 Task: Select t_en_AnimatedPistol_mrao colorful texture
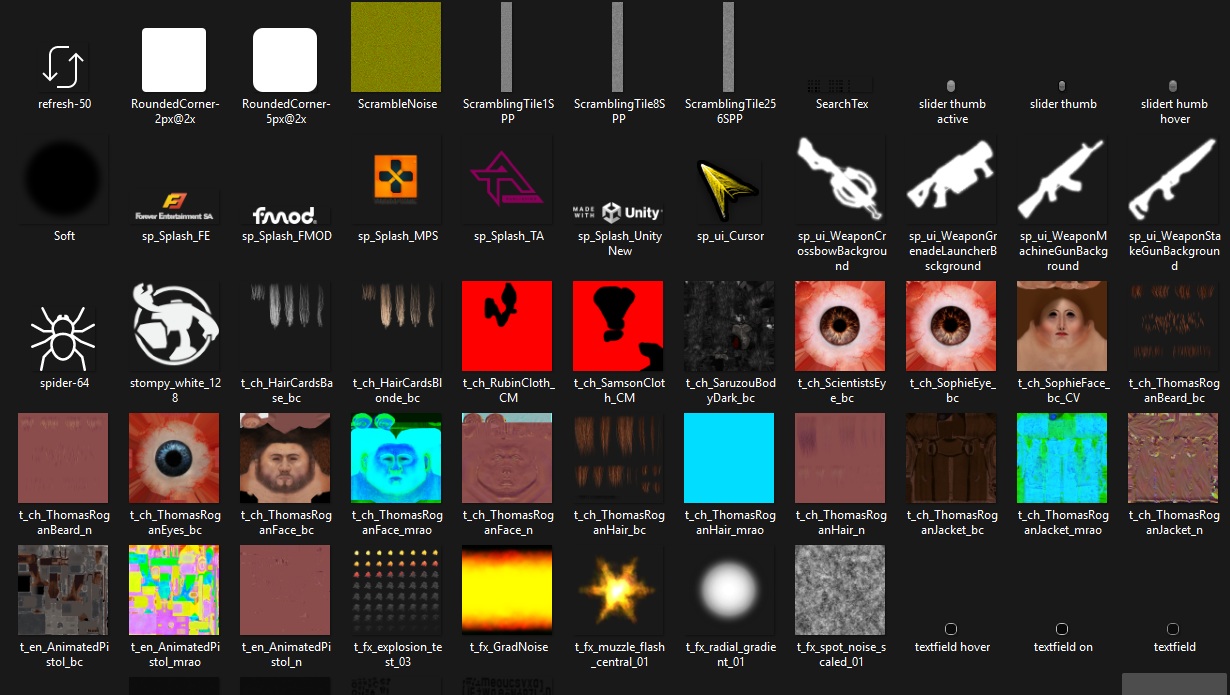click(175, 590)
